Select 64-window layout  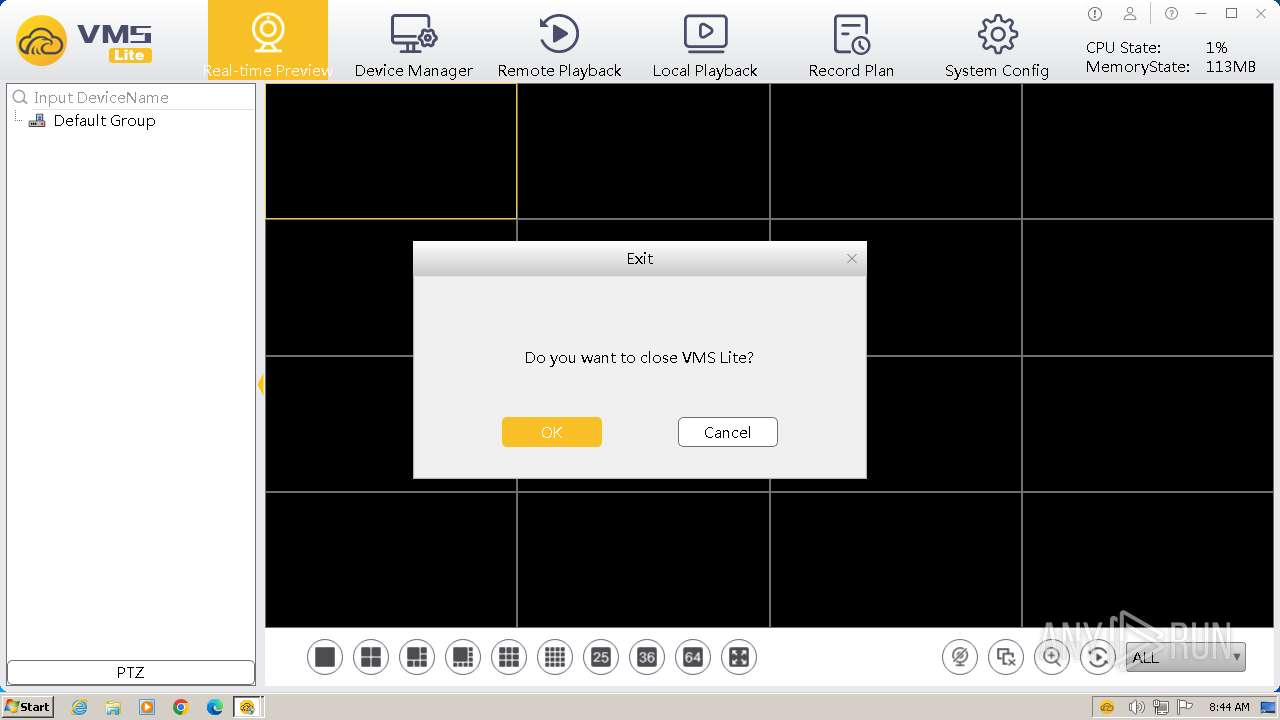point(693,657)
